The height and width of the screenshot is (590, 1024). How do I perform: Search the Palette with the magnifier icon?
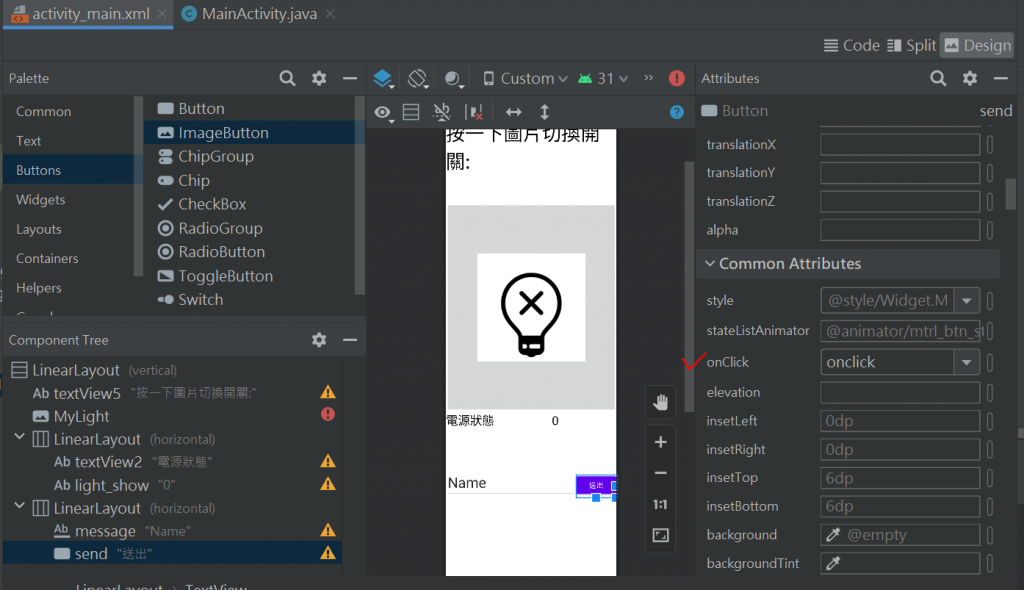coord(287,78)
